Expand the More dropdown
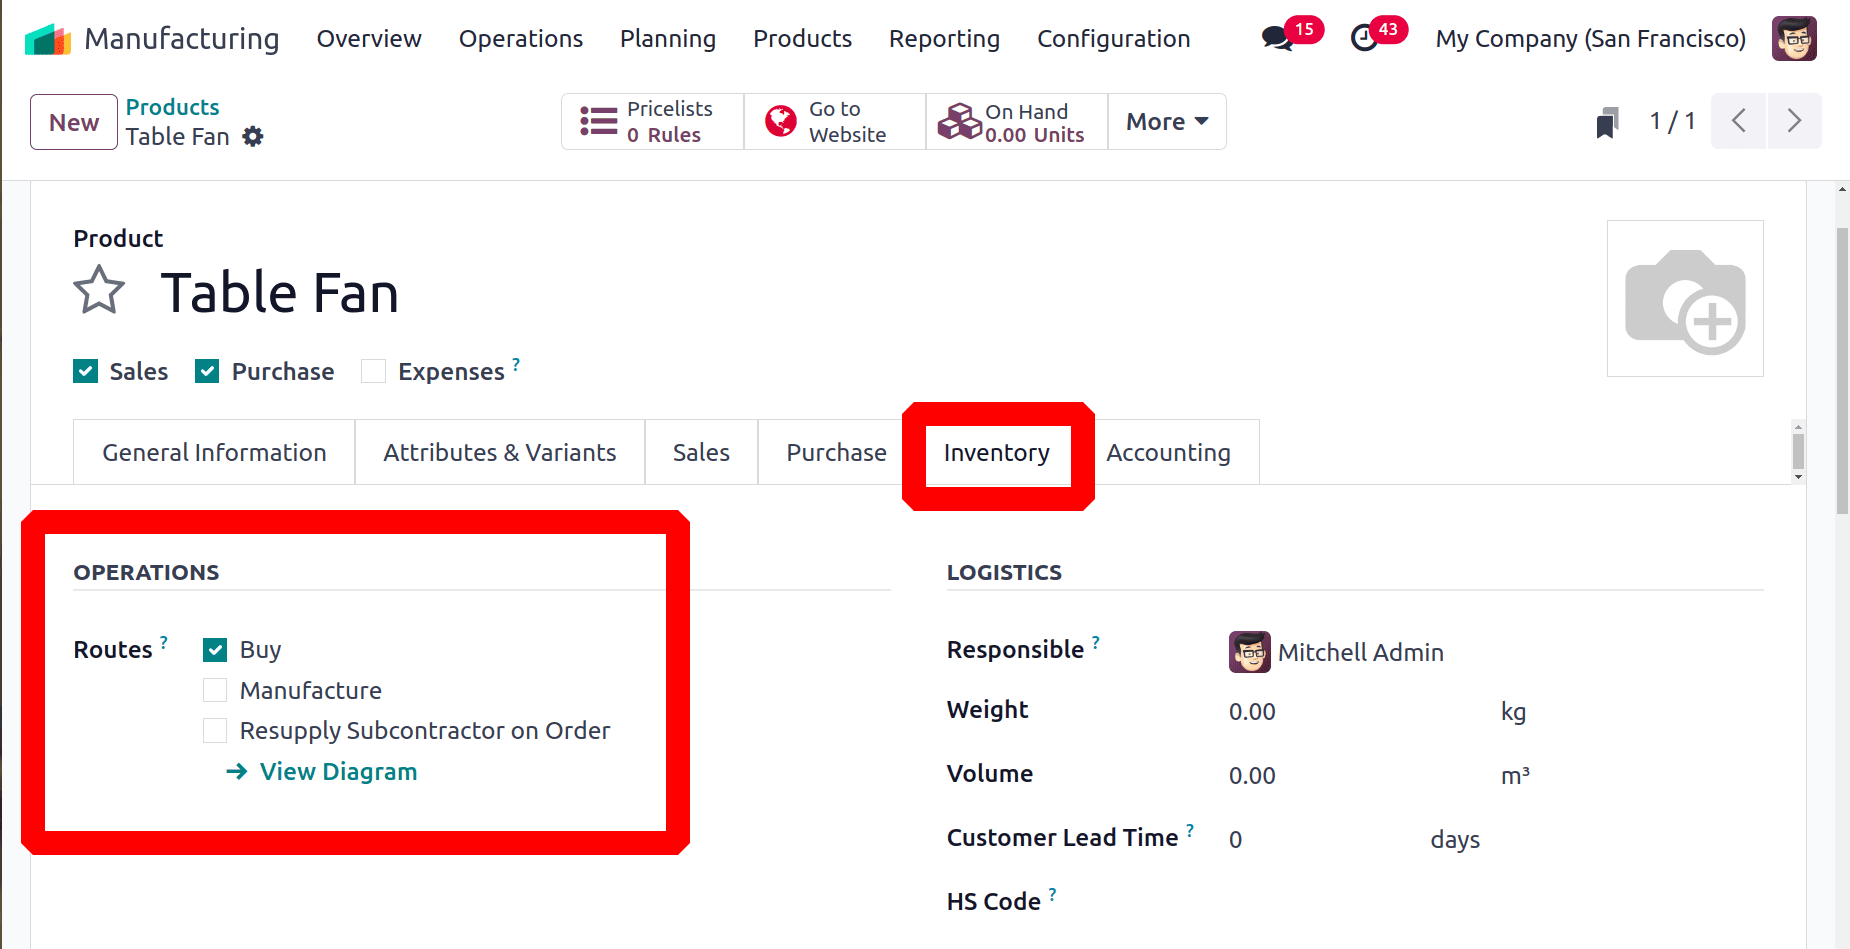 point(1167,121)
